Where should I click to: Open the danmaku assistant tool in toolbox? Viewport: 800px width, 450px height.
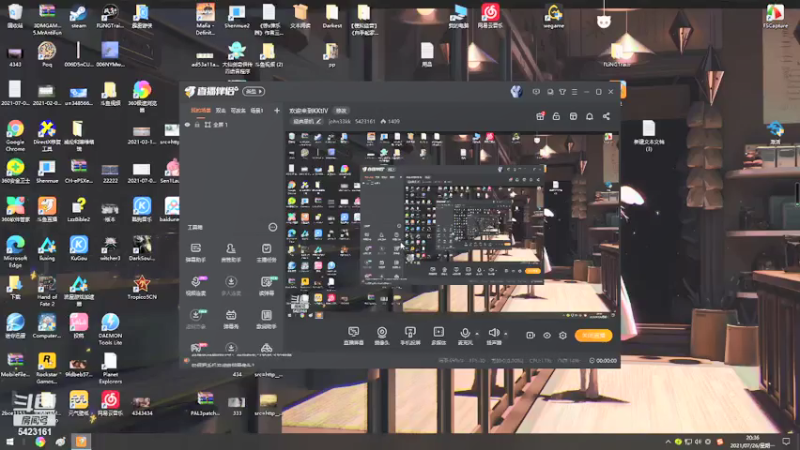pyautogui.click(x=196, y=252)
